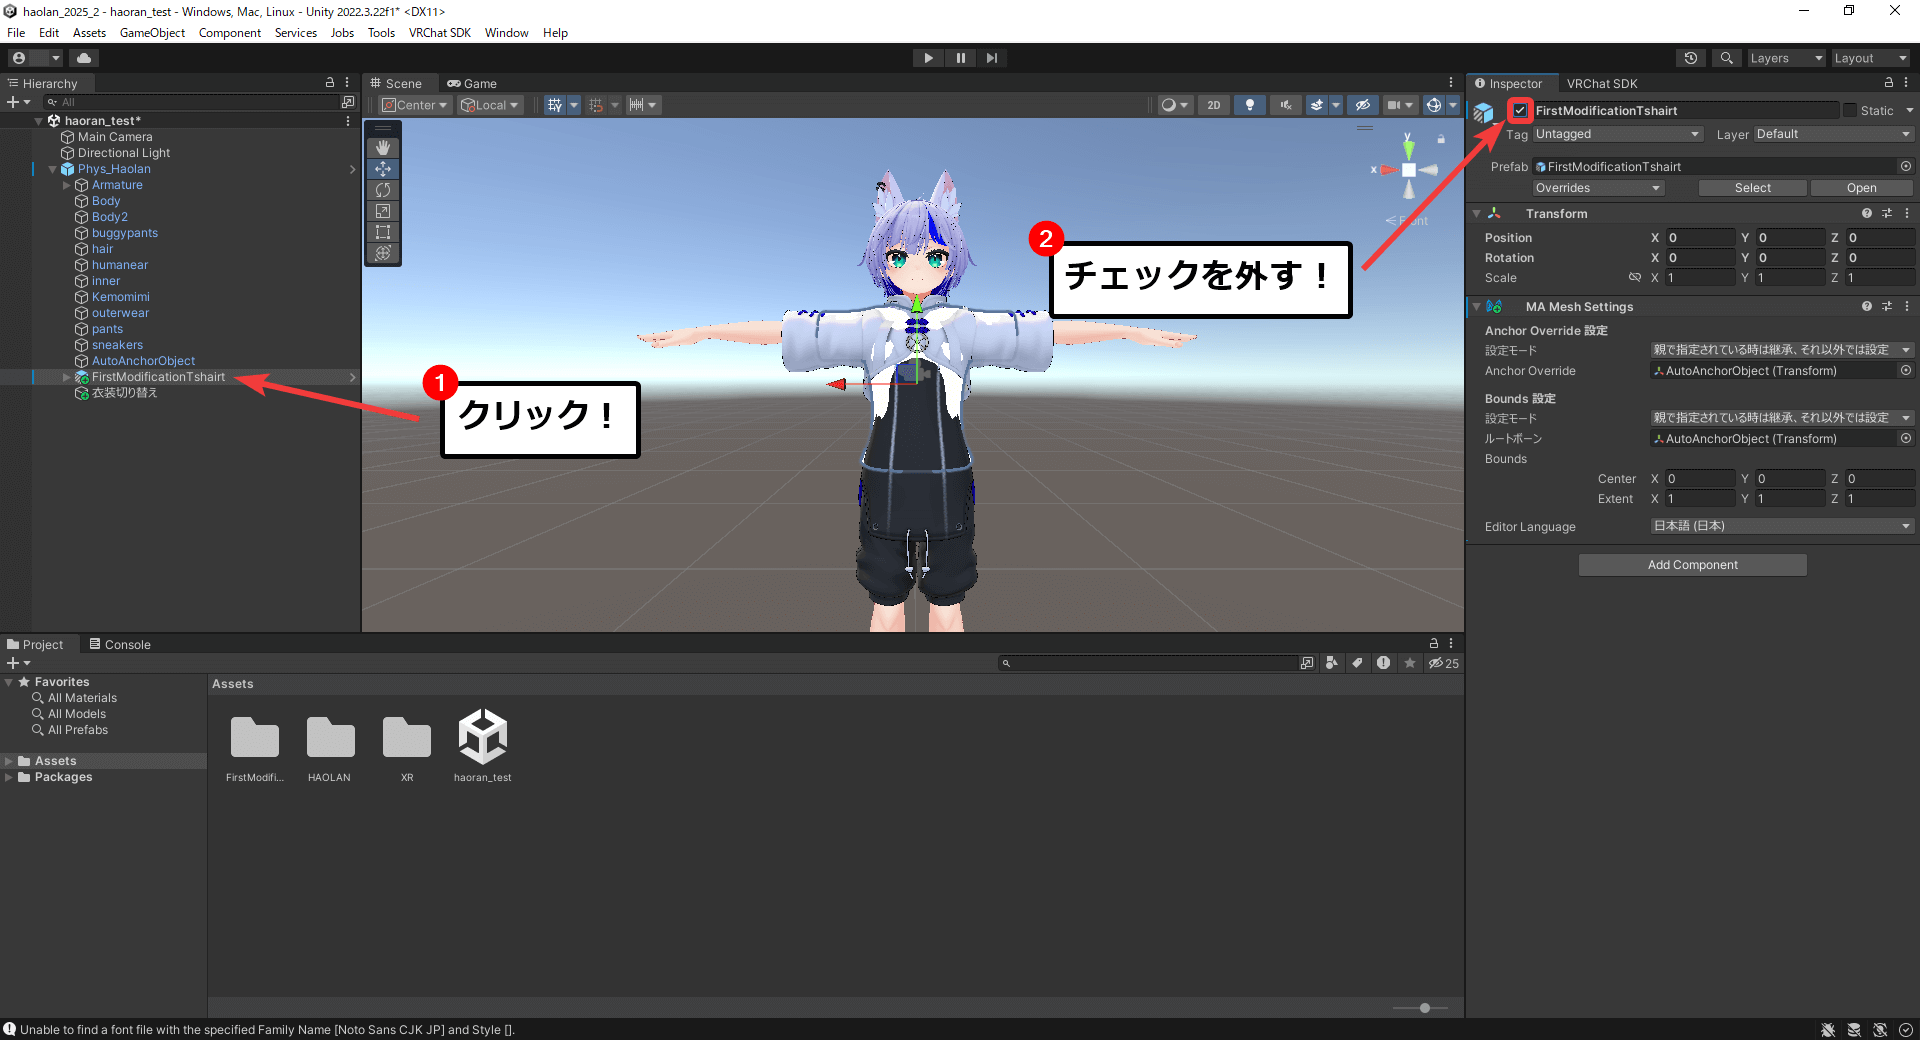This screenshot has width=1920, height=1040.
Task: Pick object for Anchor Override field
Action: (x=1905, y=370)
